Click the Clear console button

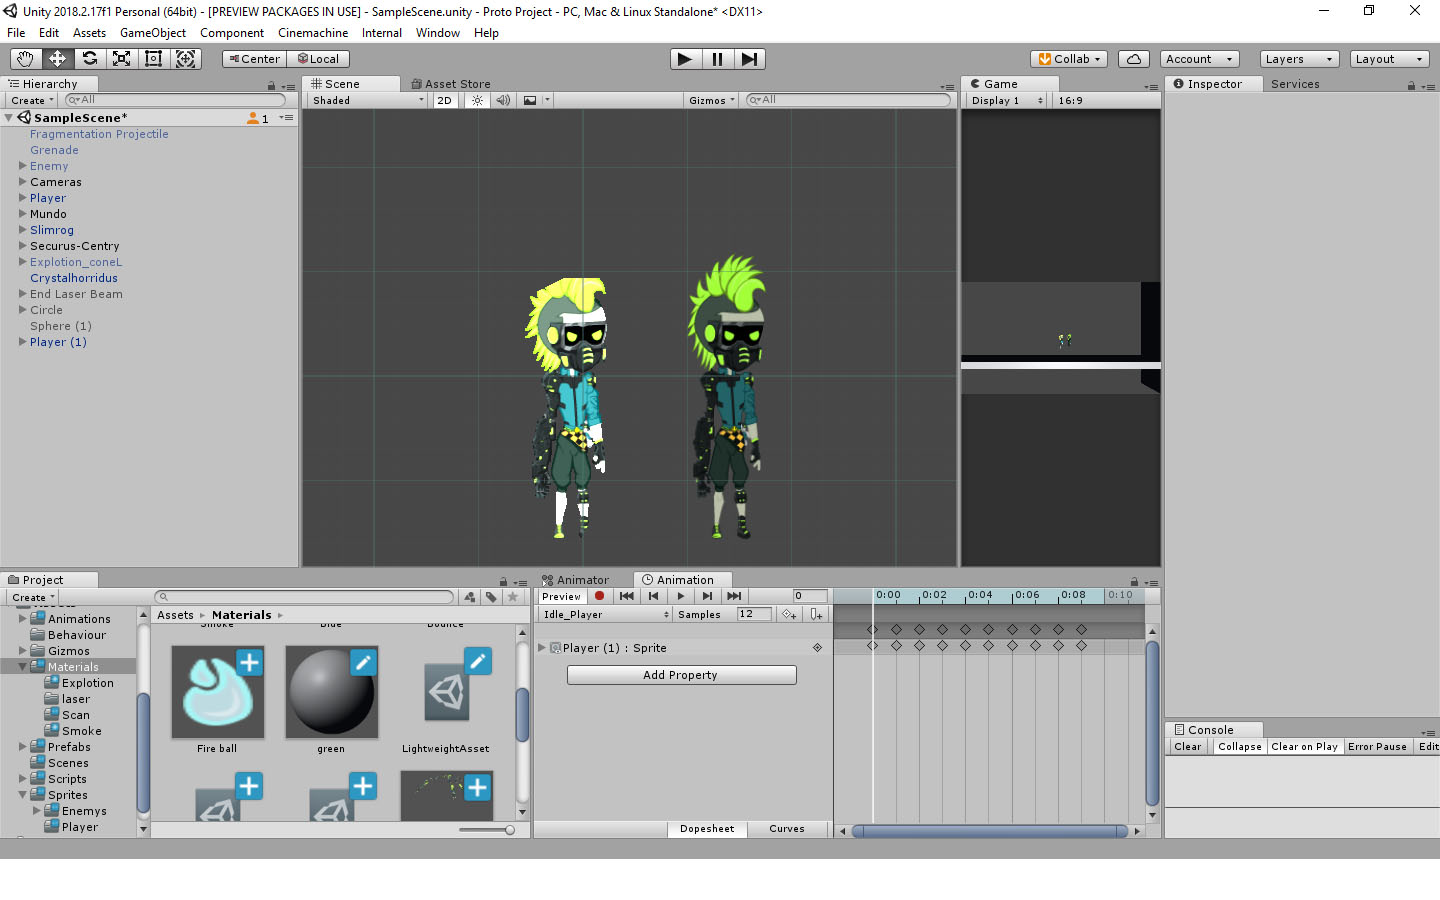click(x=1188, y=746)
